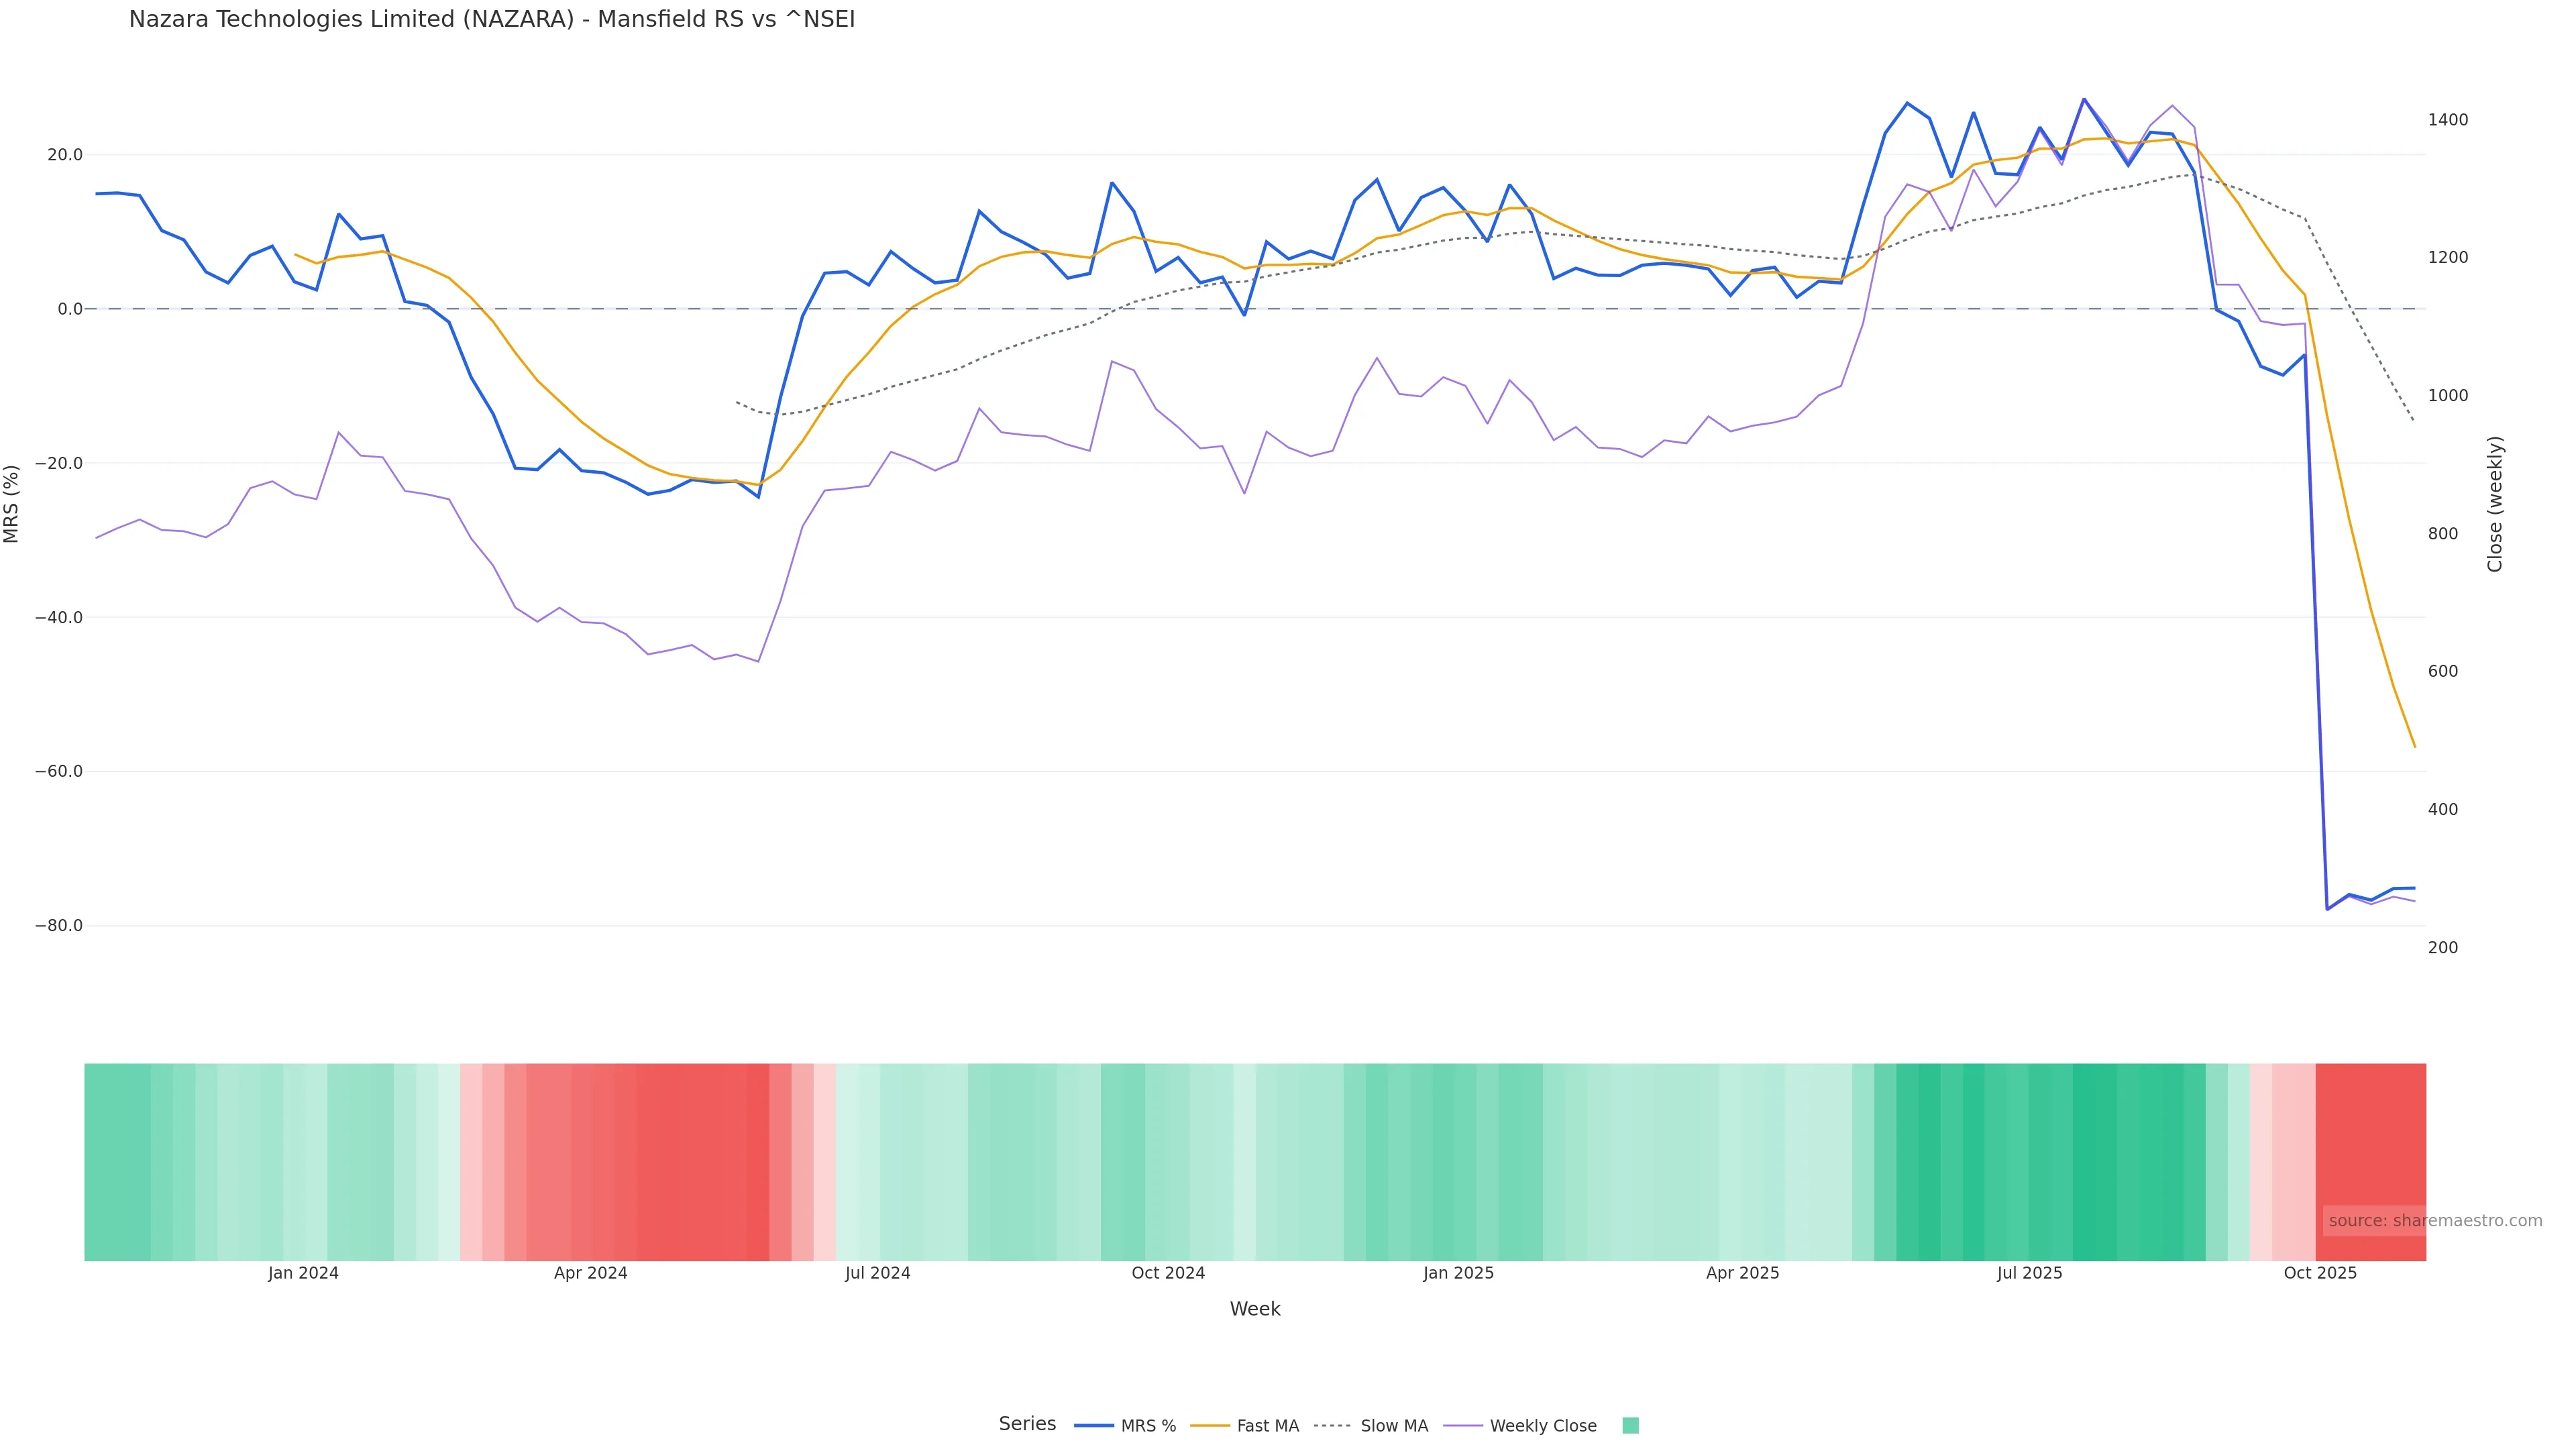This screenshot has height=1449, width=2576.
Task: Hide the Weekly Close legend series
Action: [1542, 1426]
